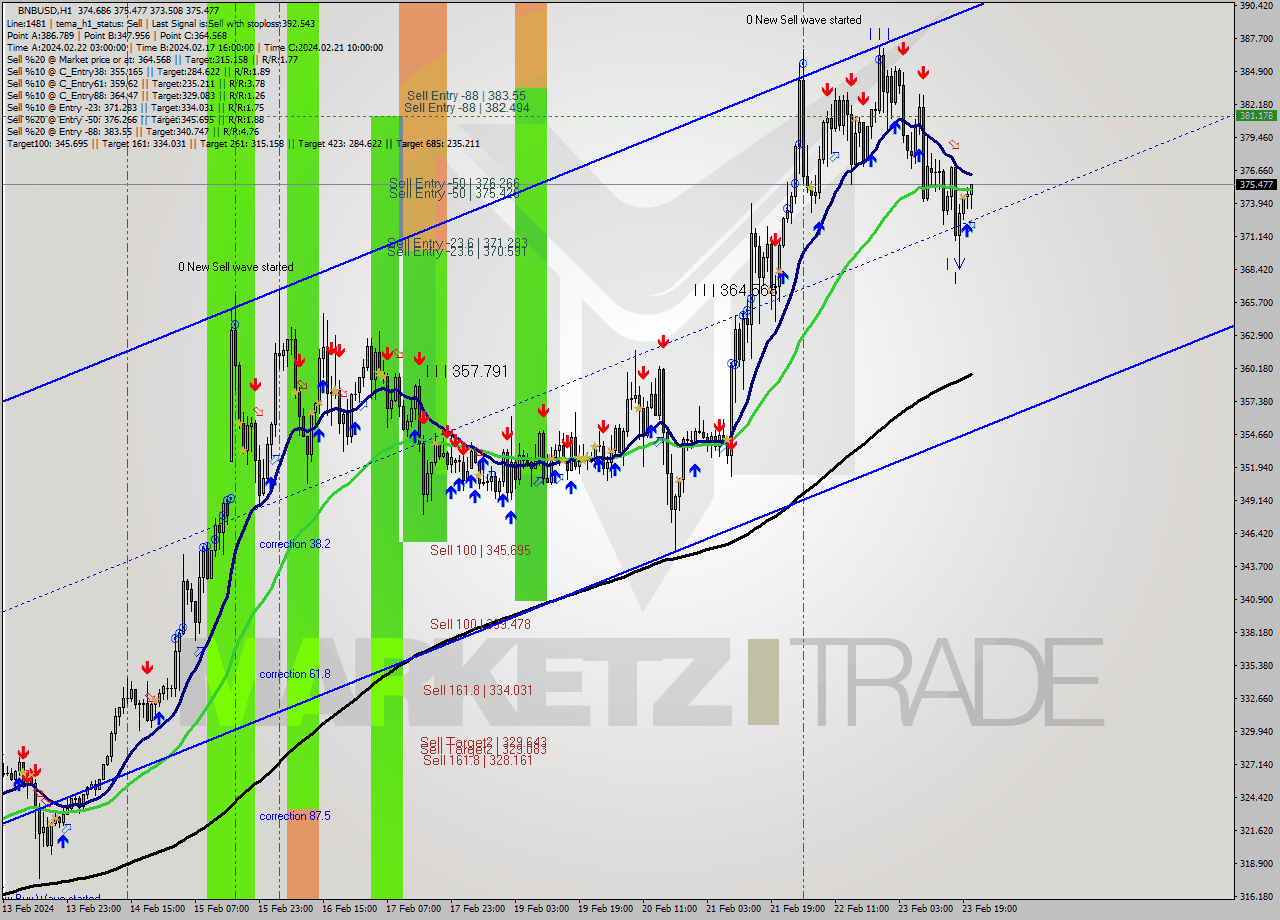1280x920 pixels.
Task: Click the 'Sell Entry -23.6 | 371.283' label
Action: coord(457,243)
